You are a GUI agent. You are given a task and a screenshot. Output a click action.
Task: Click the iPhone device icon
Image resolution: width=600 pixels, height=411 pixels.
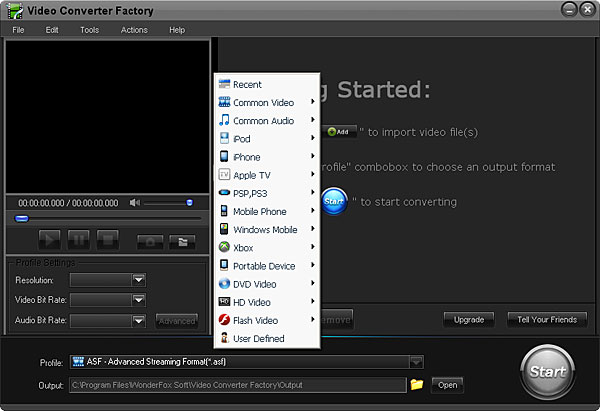[x=224, y=157]
